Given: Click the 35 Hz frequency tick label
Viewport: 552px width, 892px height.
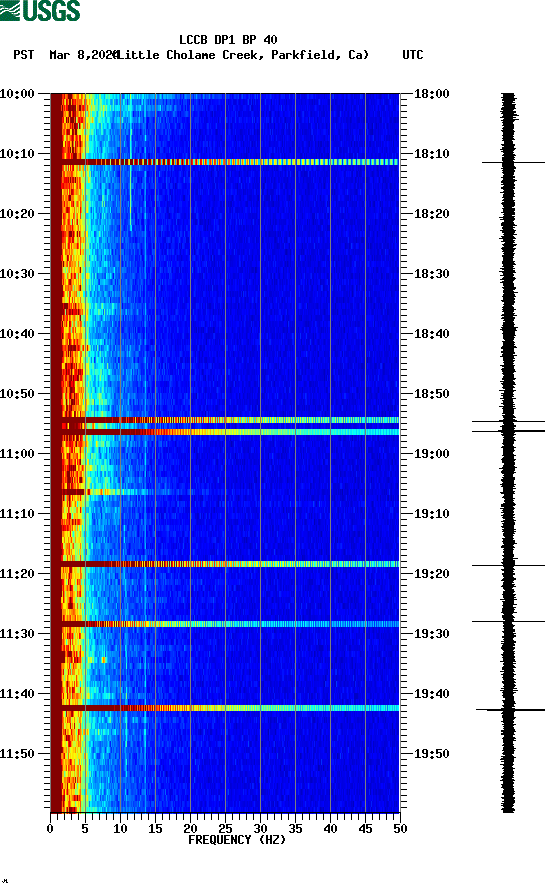Looking at the screenshot, I should 295,829.
